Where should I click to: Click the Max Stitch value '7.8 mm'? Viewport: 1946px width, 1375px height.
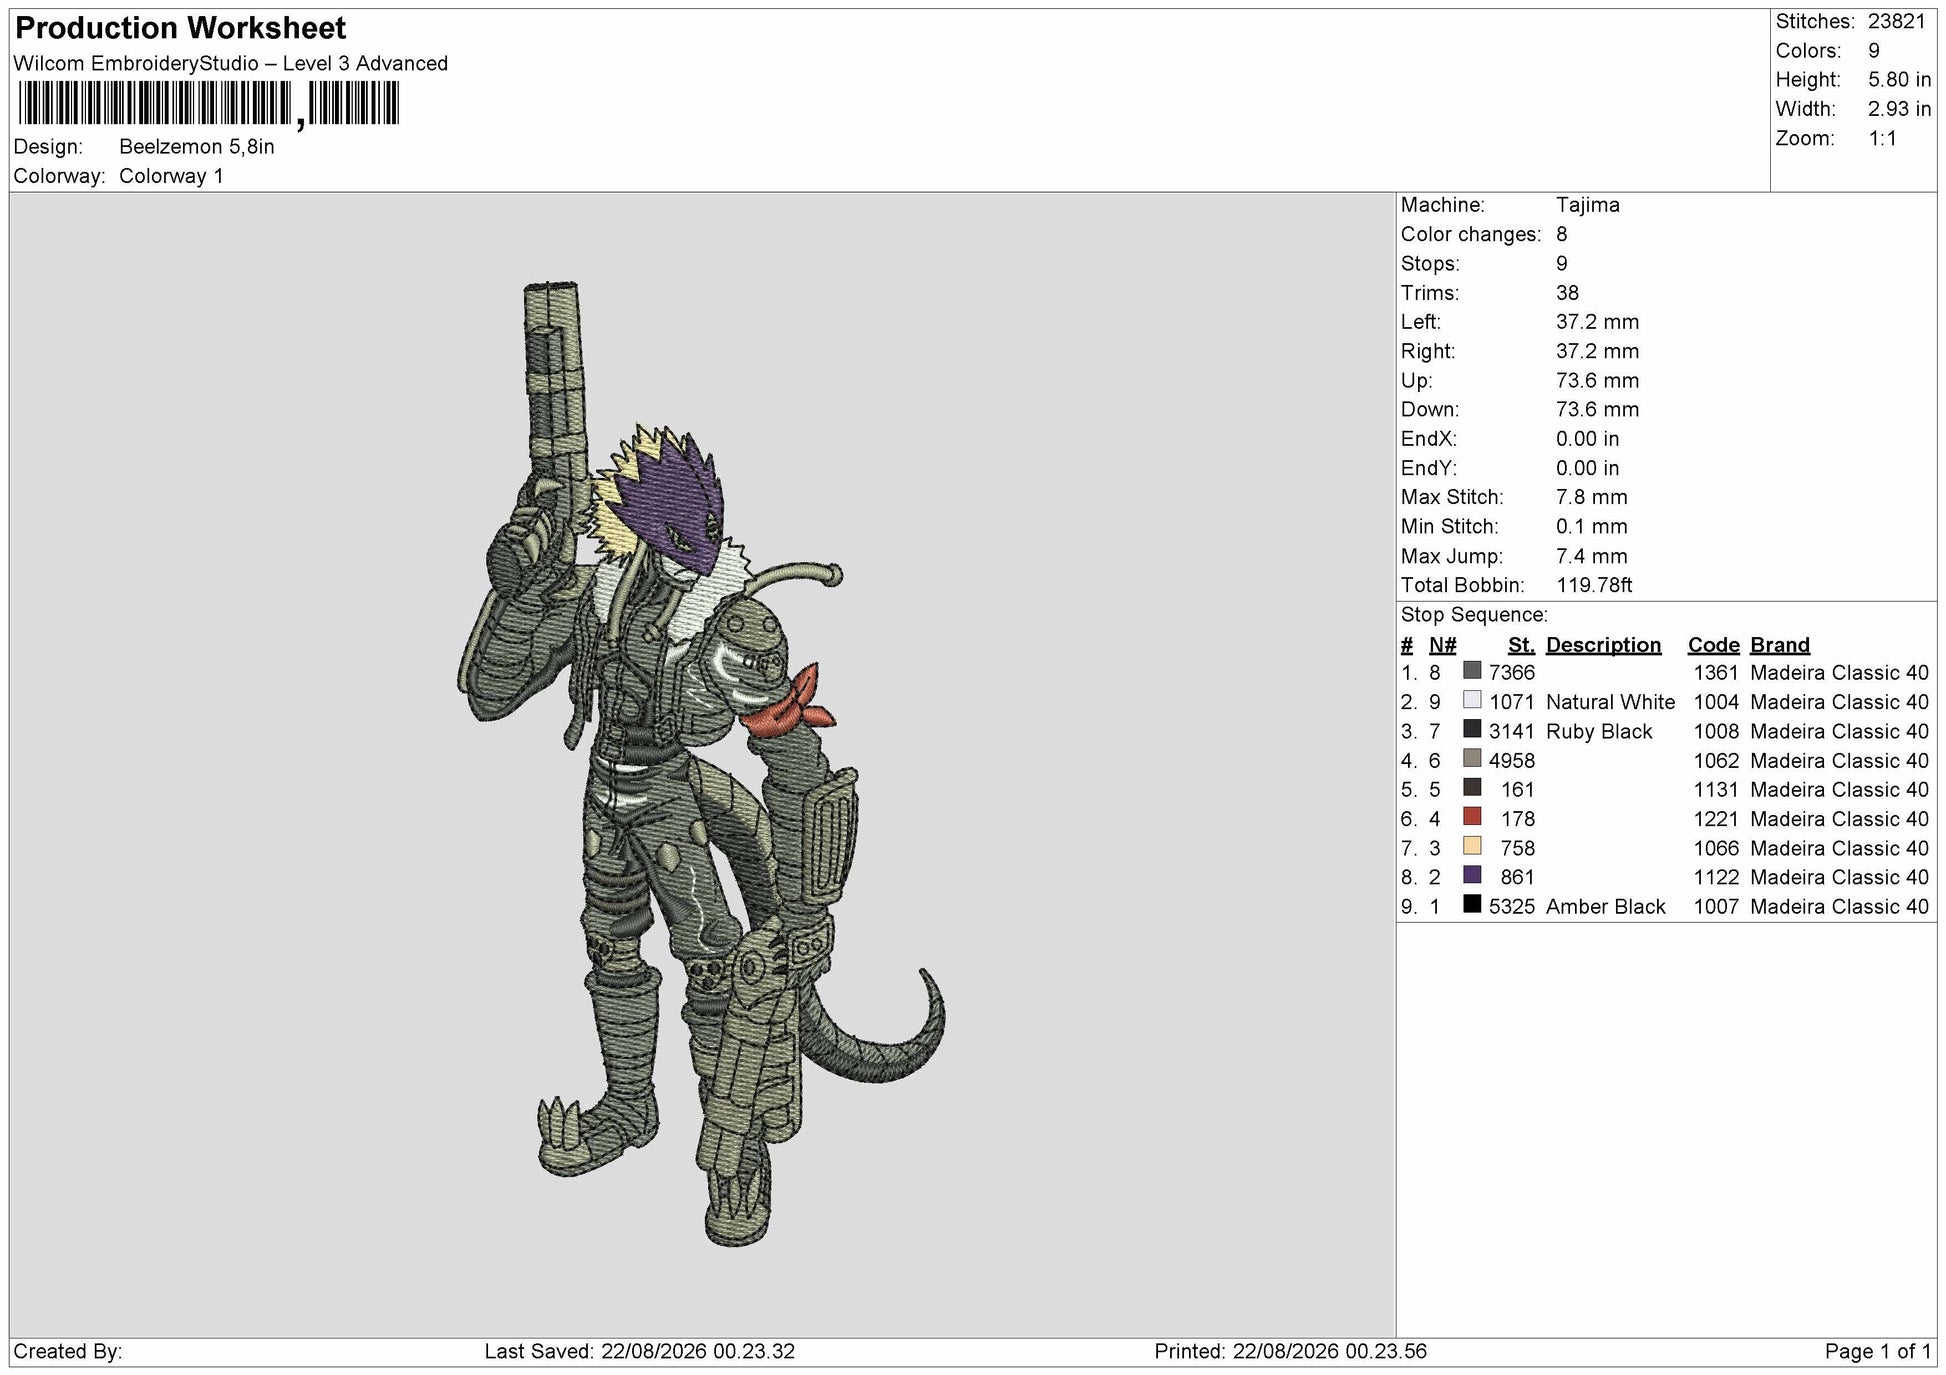[1592, 497]
